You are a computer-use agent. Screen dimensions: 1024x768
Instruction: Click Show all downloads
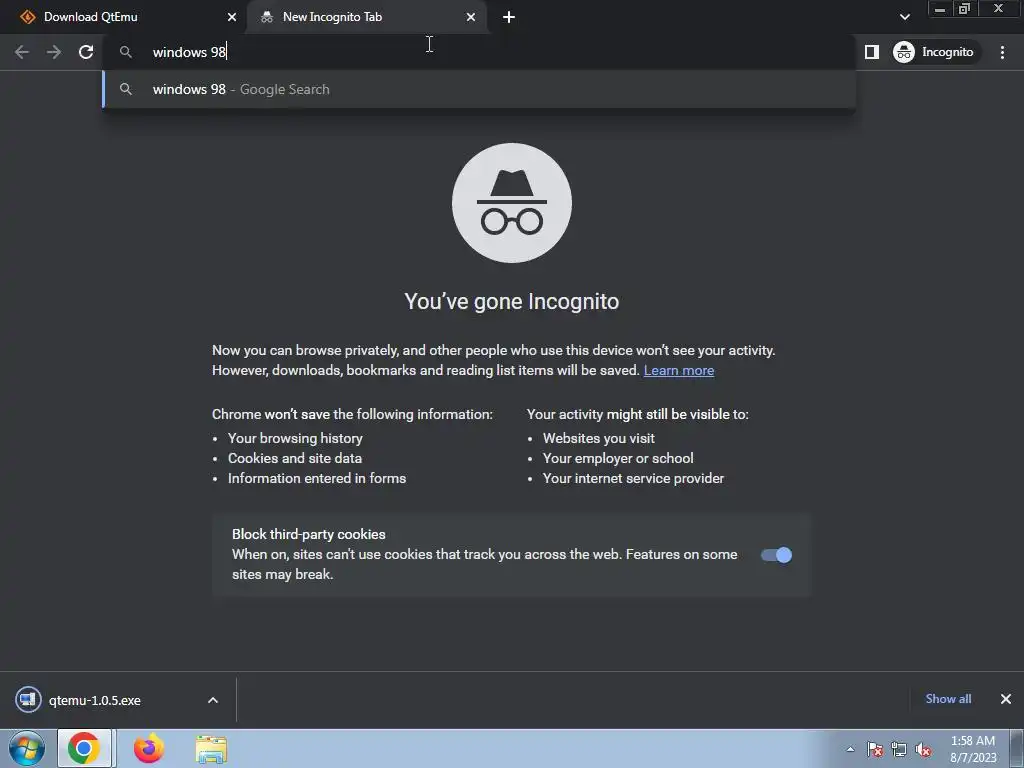[x=948, y=699]
